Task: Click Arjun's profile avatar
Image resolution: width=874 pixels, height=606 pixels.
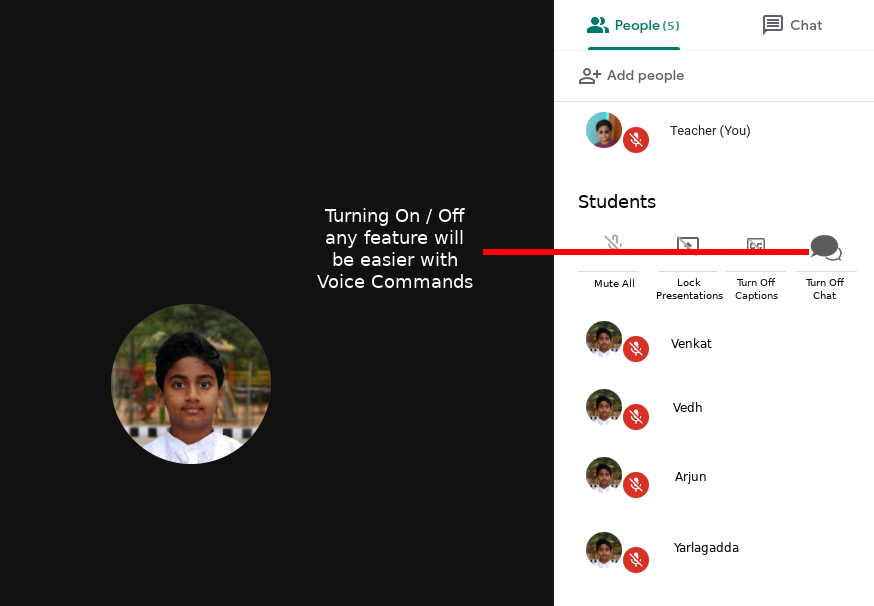Action: click(x=603, y=475)
